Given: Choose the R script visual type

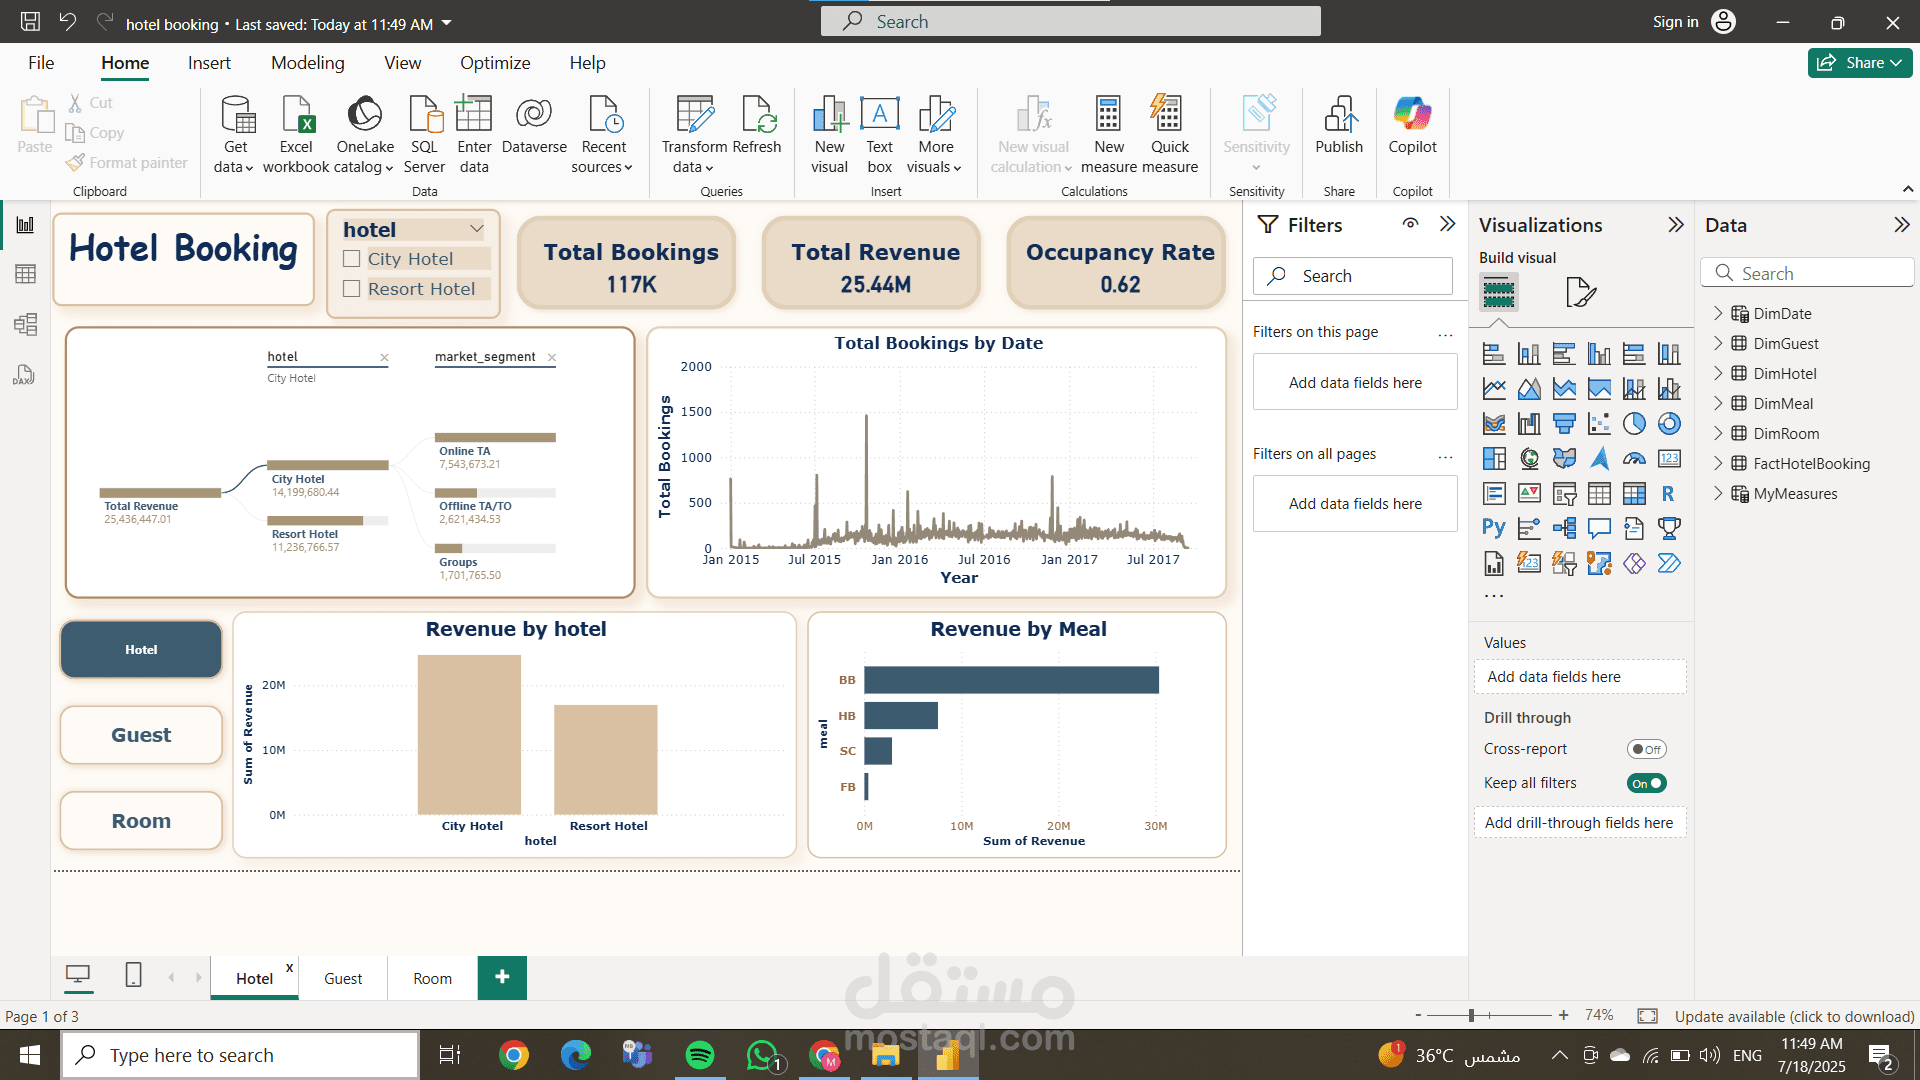Looking at the screenshot, I should pos(1668,494).
